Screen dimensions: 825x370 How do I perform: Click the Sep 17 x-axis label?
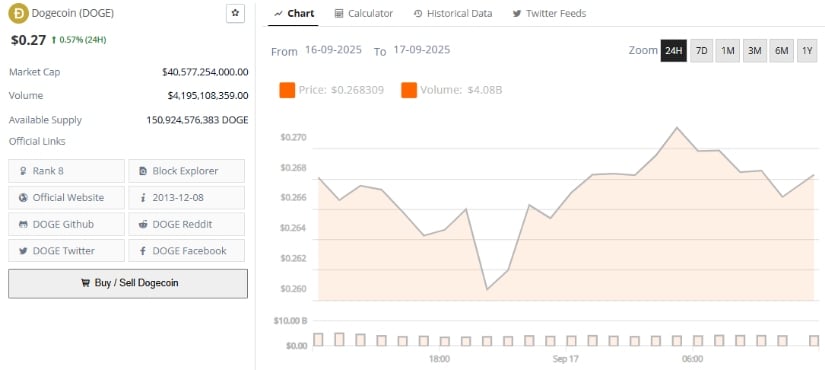click(x=566, y=359)
